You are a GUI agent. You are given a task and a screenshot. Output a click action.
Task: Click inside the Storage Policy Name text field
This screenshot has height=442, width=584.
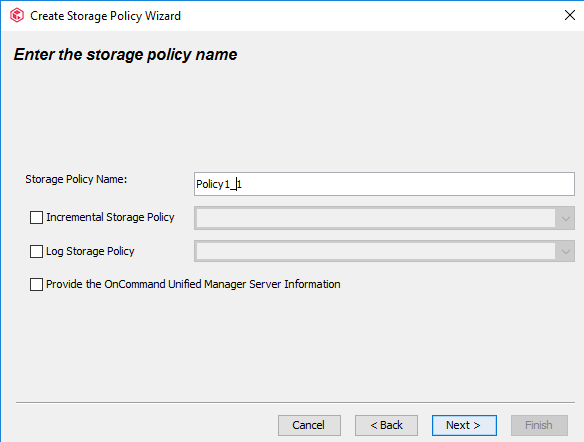coord(384,184)
